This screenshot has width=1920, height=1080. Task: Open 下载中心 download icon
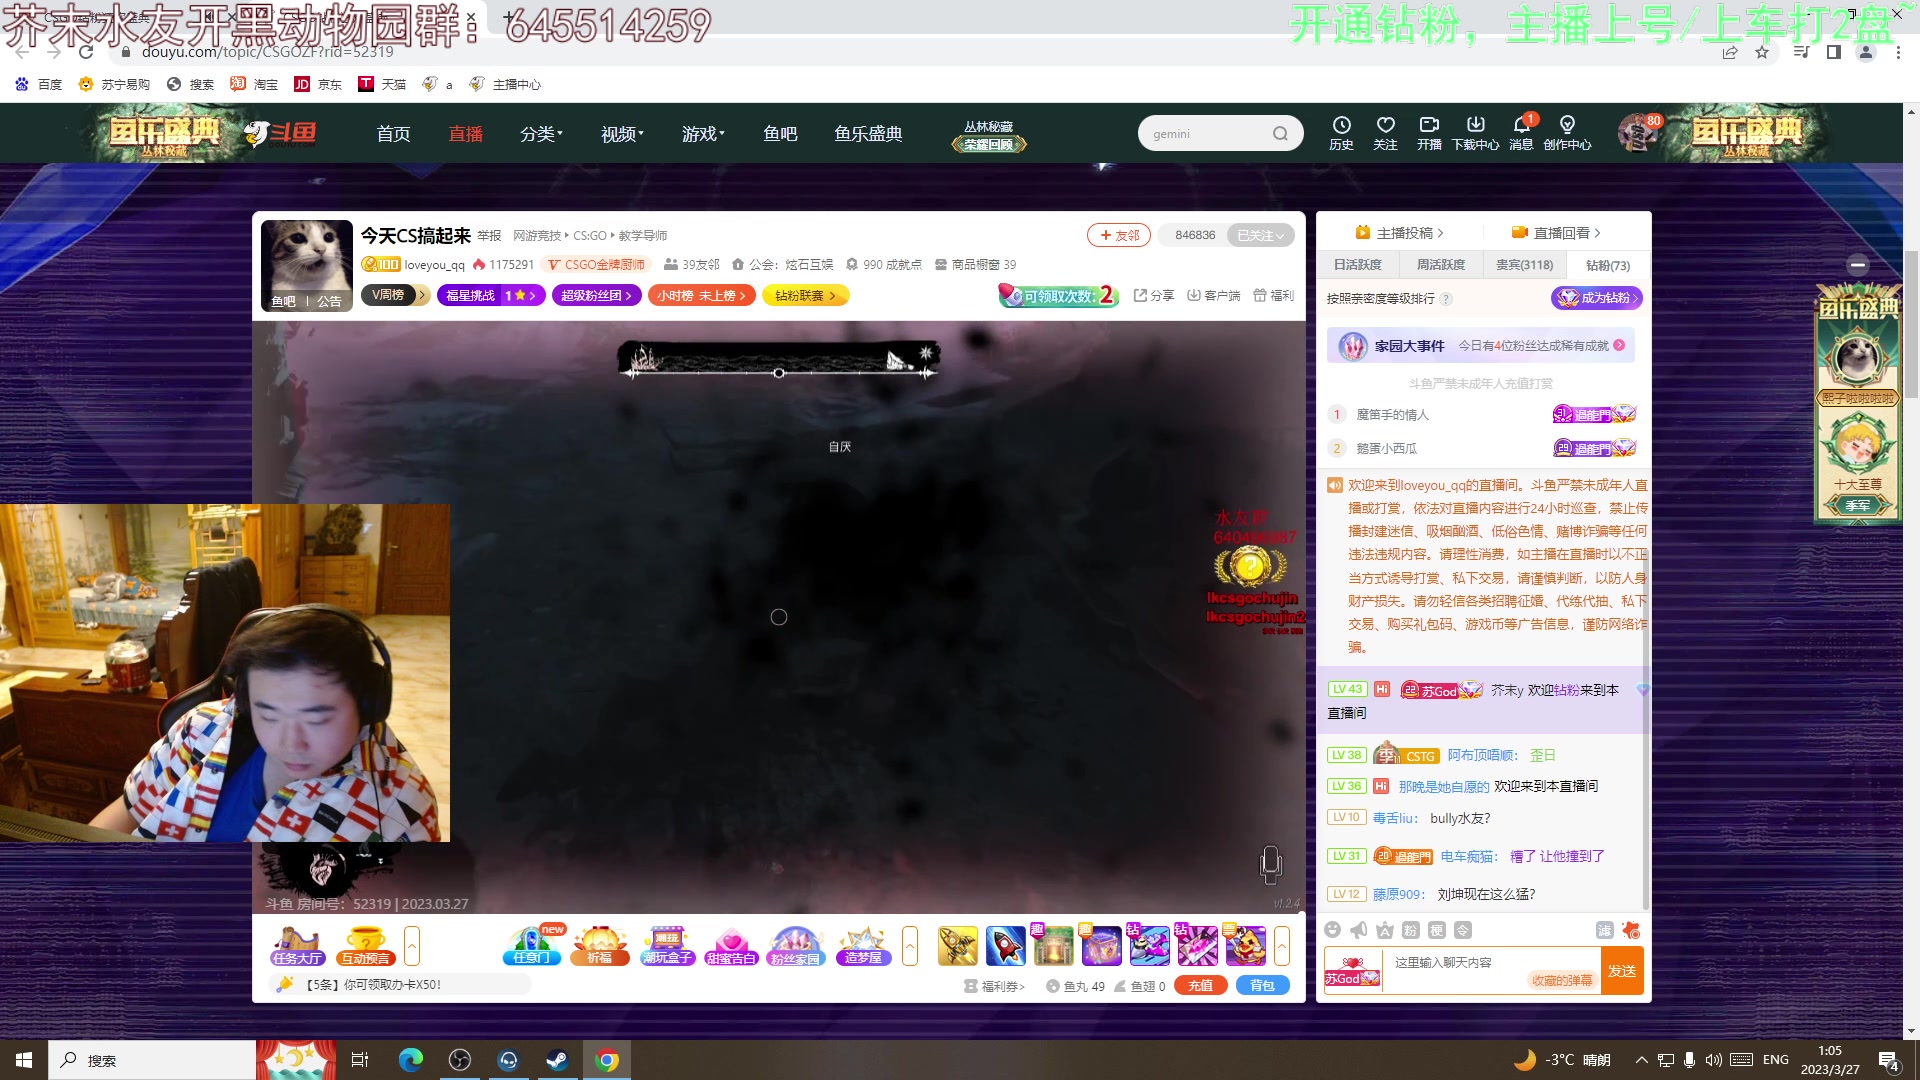[1475, 132]
